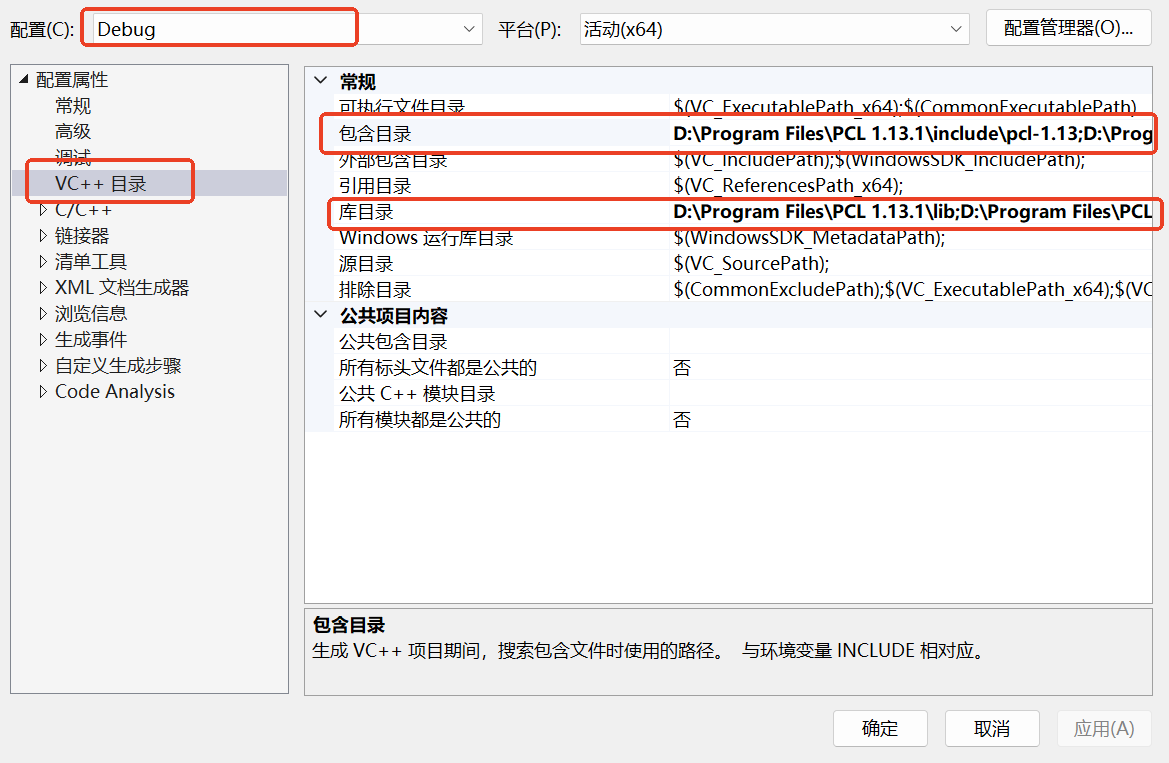Select the 引用目录 property name

(375, 186)
